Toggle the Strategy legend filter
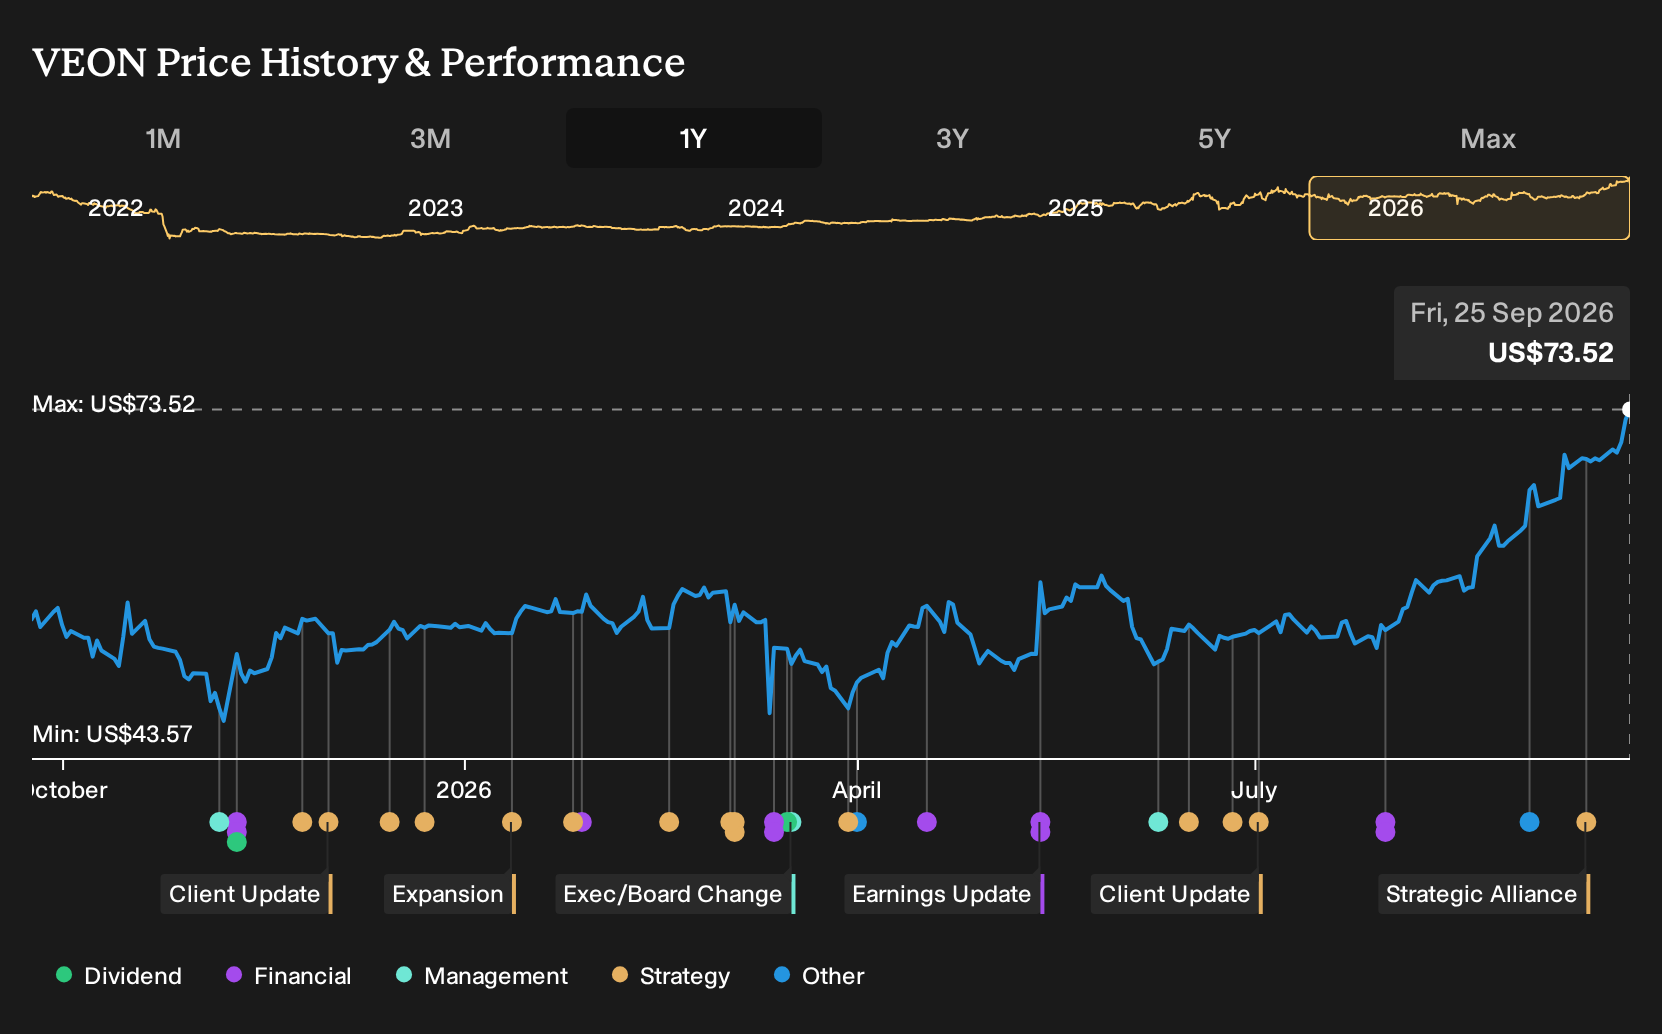Viewport: 1662px width, 1034px height. [670, 976]
